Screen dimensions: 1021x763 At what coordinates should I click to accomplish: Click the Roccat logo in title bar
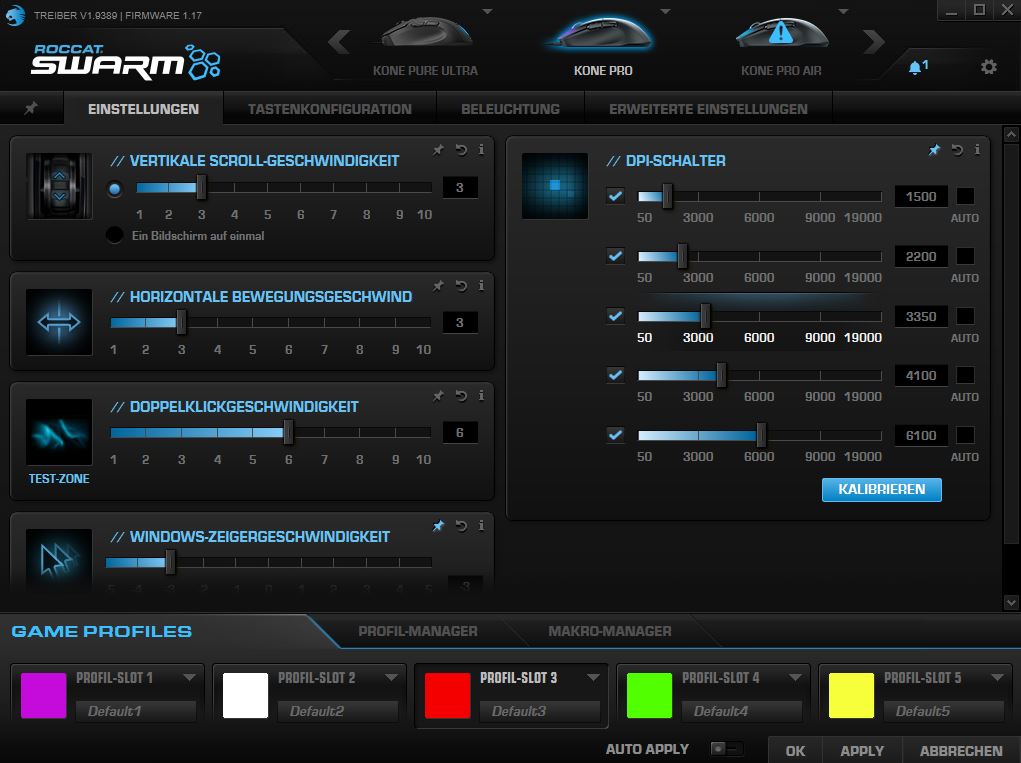(x=14, y=14)
